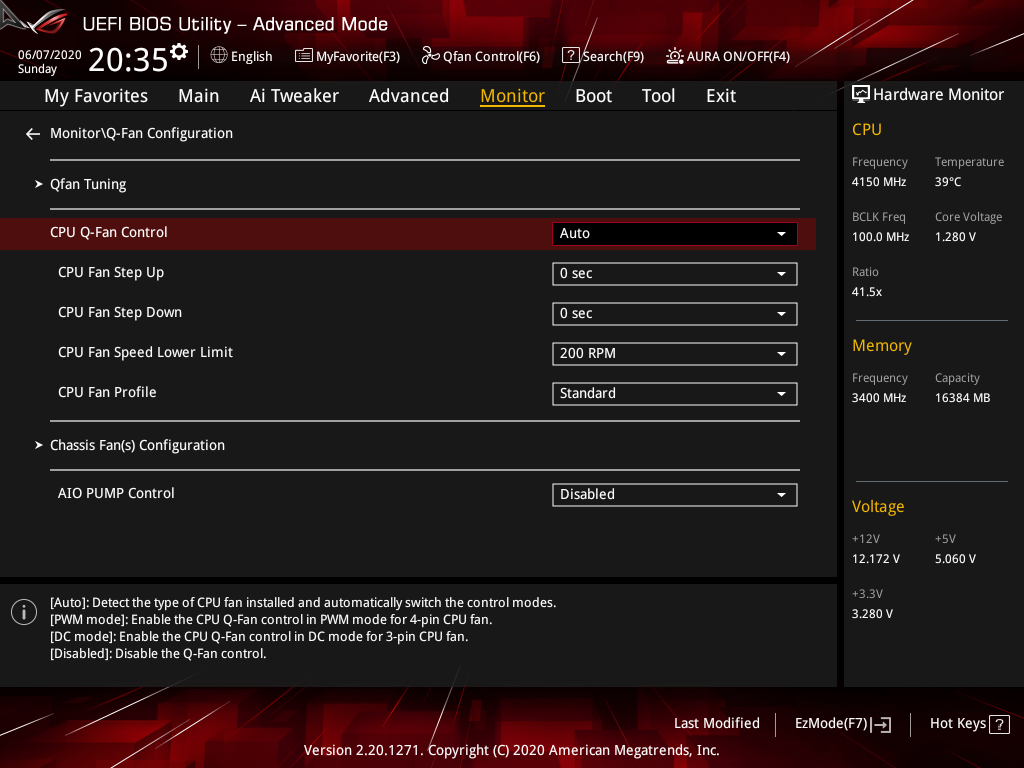Click the info circle icon in help panel
Viewport: 1024px width, 768px height.
point(24,612)
